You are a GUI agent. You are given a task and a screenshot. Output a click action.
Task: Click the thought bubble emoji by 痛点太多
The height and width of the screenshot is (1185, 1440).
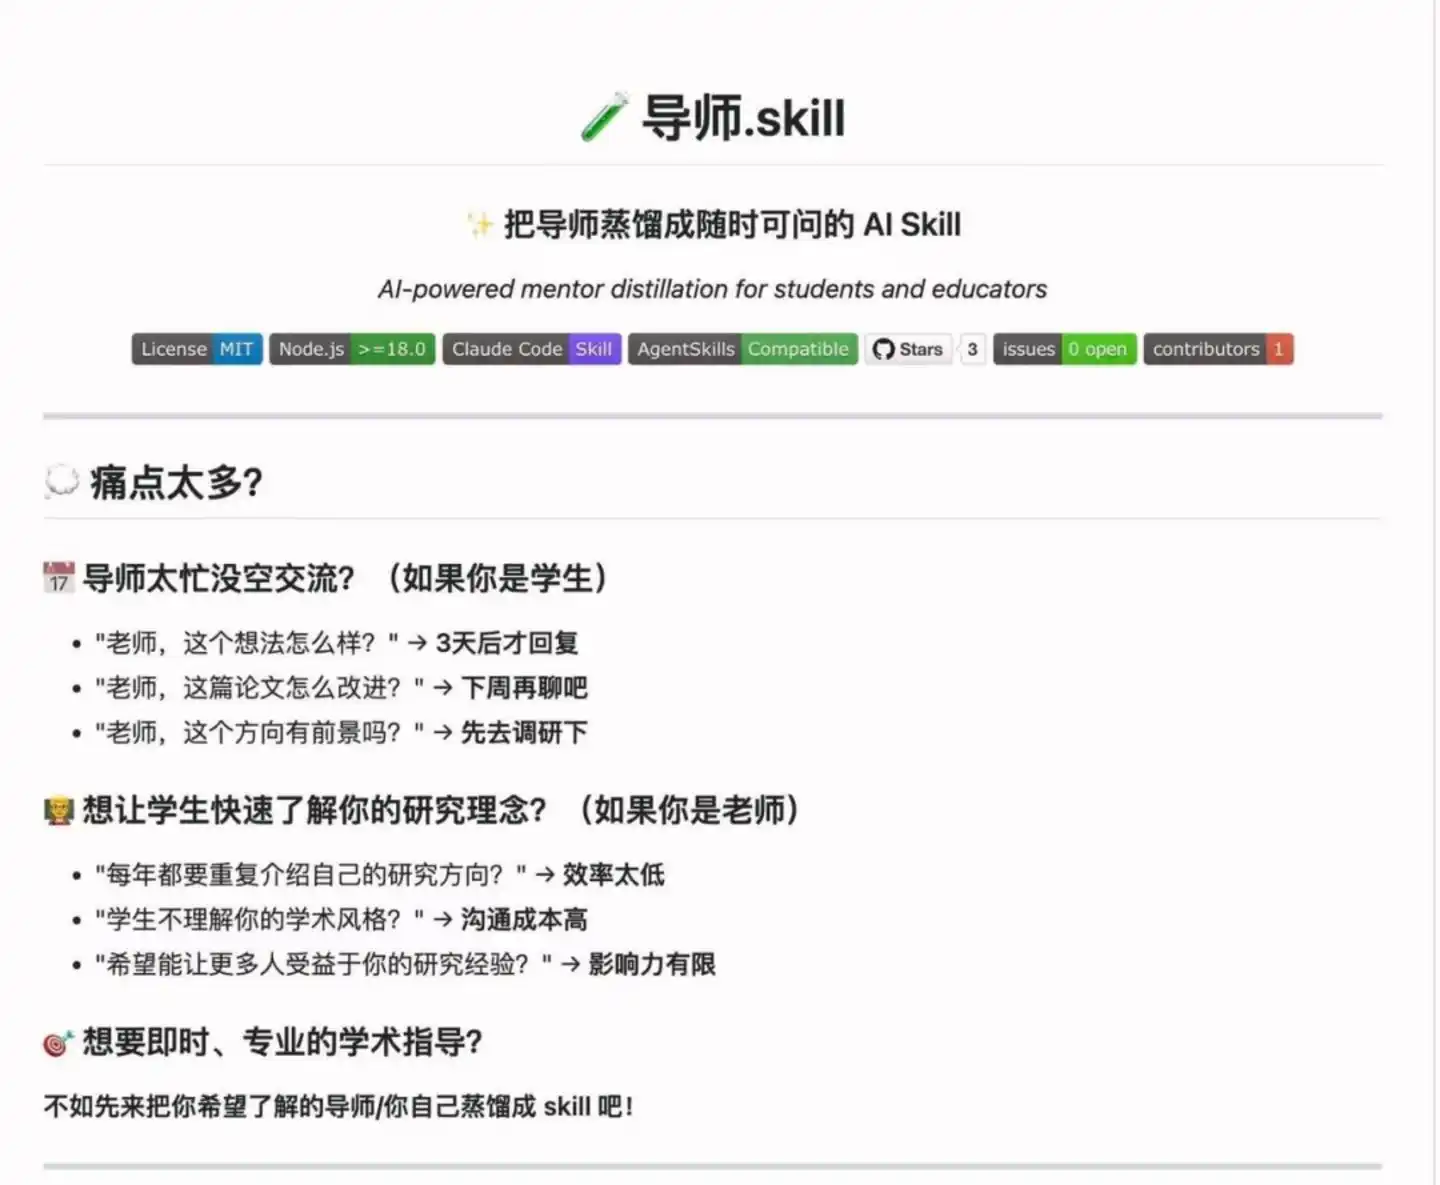click(x=61, y=482)
